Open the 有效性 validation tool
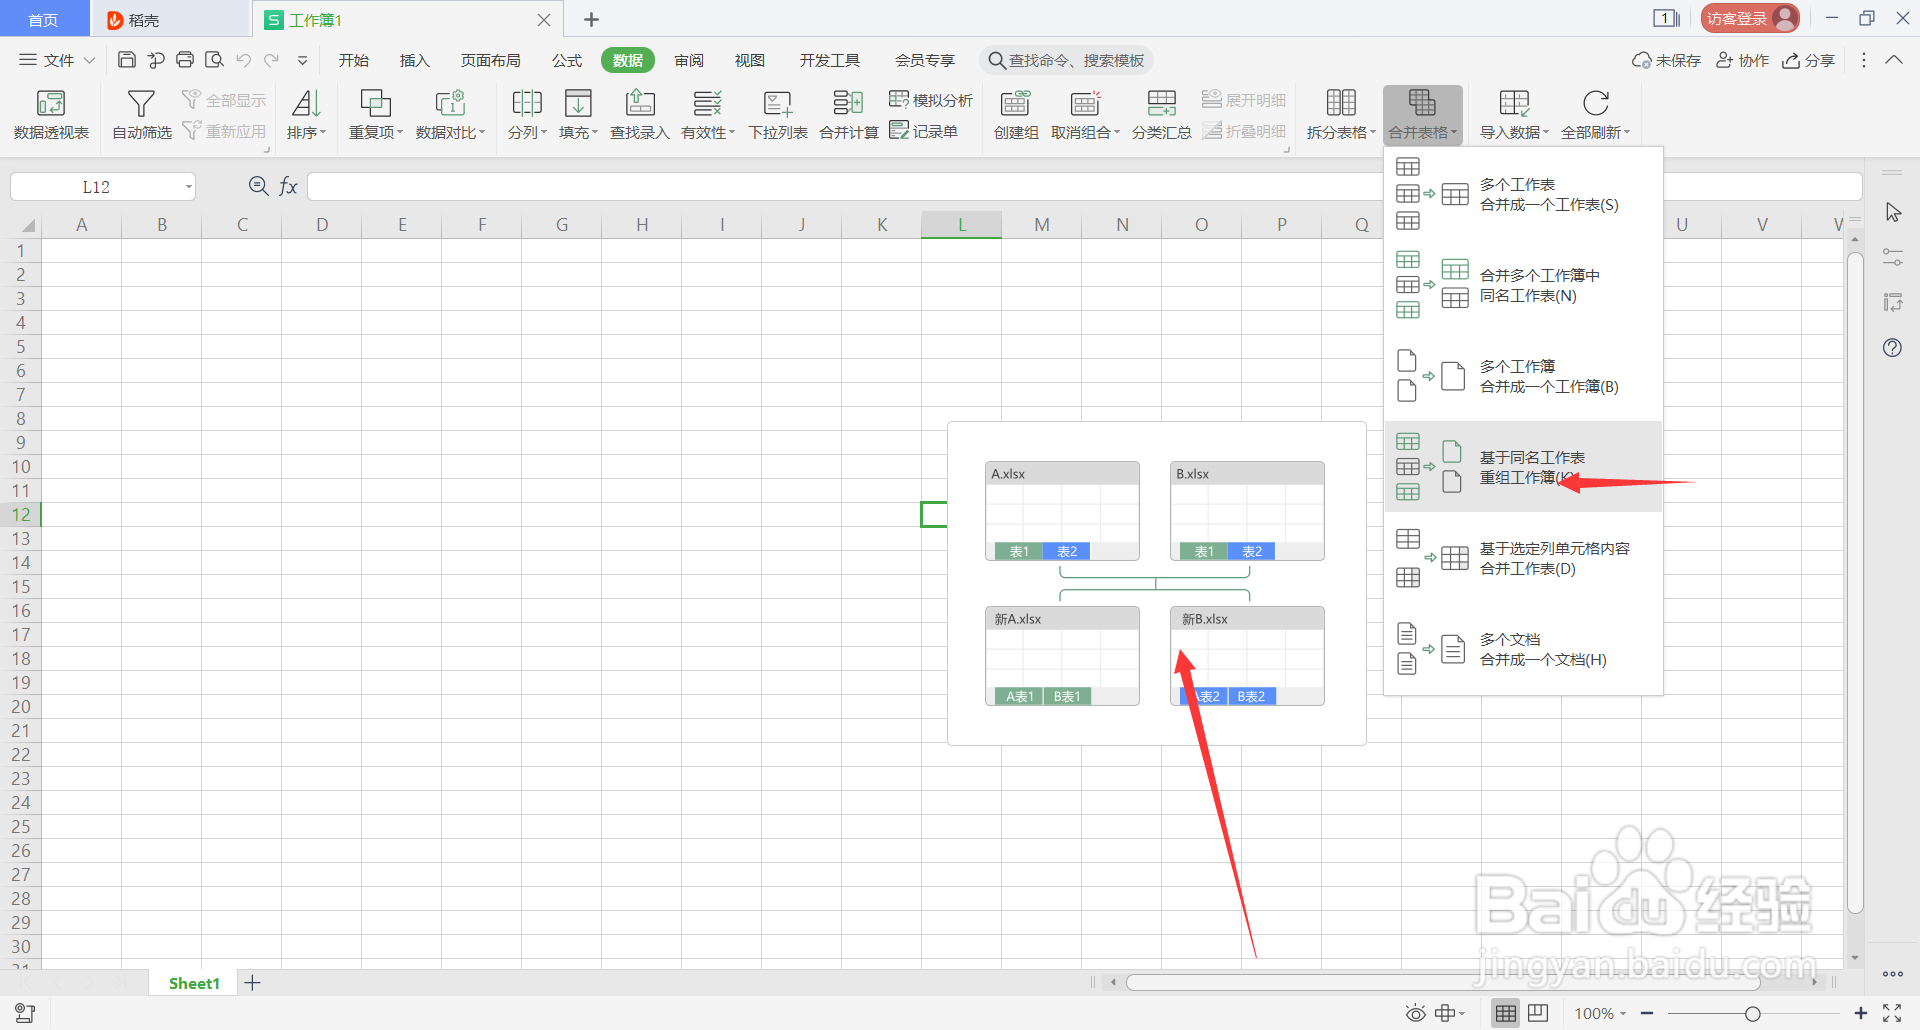Viewport: 1920px width, 1030px height. [707, 115]
